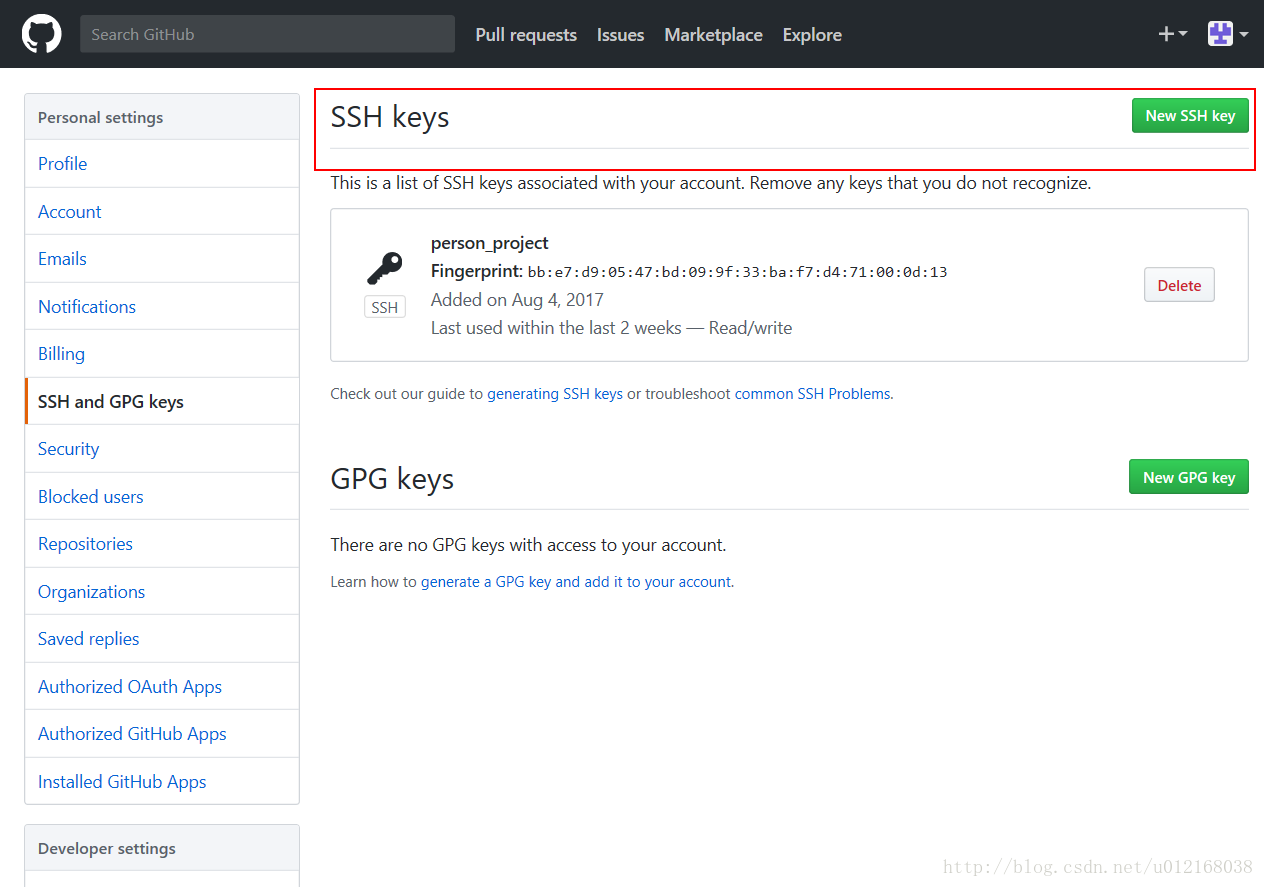1264x887 pixels.
Task: Go to Account settings
Action: 162,212
